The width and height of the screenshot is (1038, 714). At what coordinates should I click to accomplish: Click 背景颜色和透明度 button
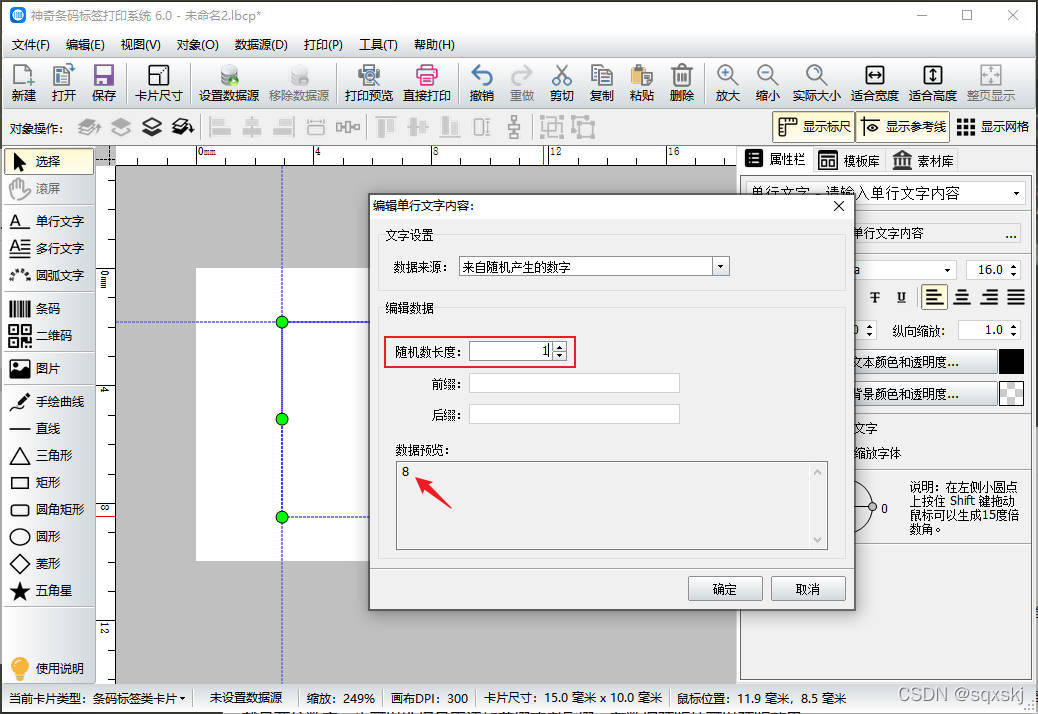925,394
